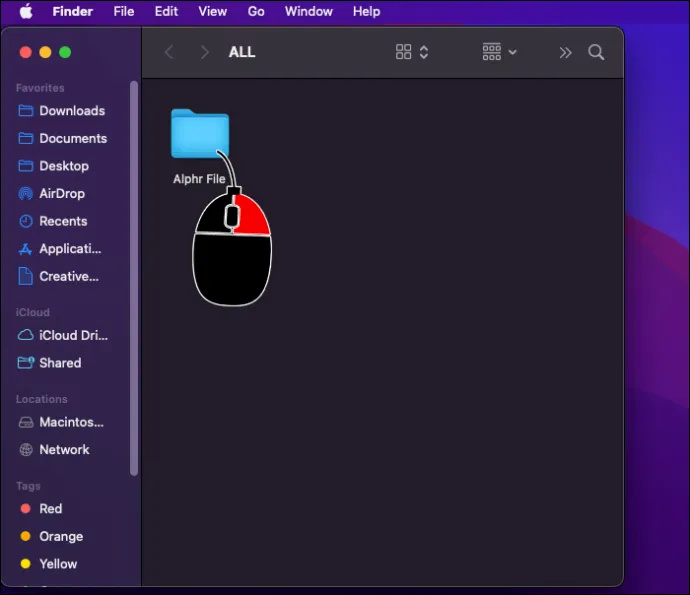Image resolution: width=690 pixels, height=595 pixels.
Task: Click the Tags section header
Action: (x=28, y=486)
